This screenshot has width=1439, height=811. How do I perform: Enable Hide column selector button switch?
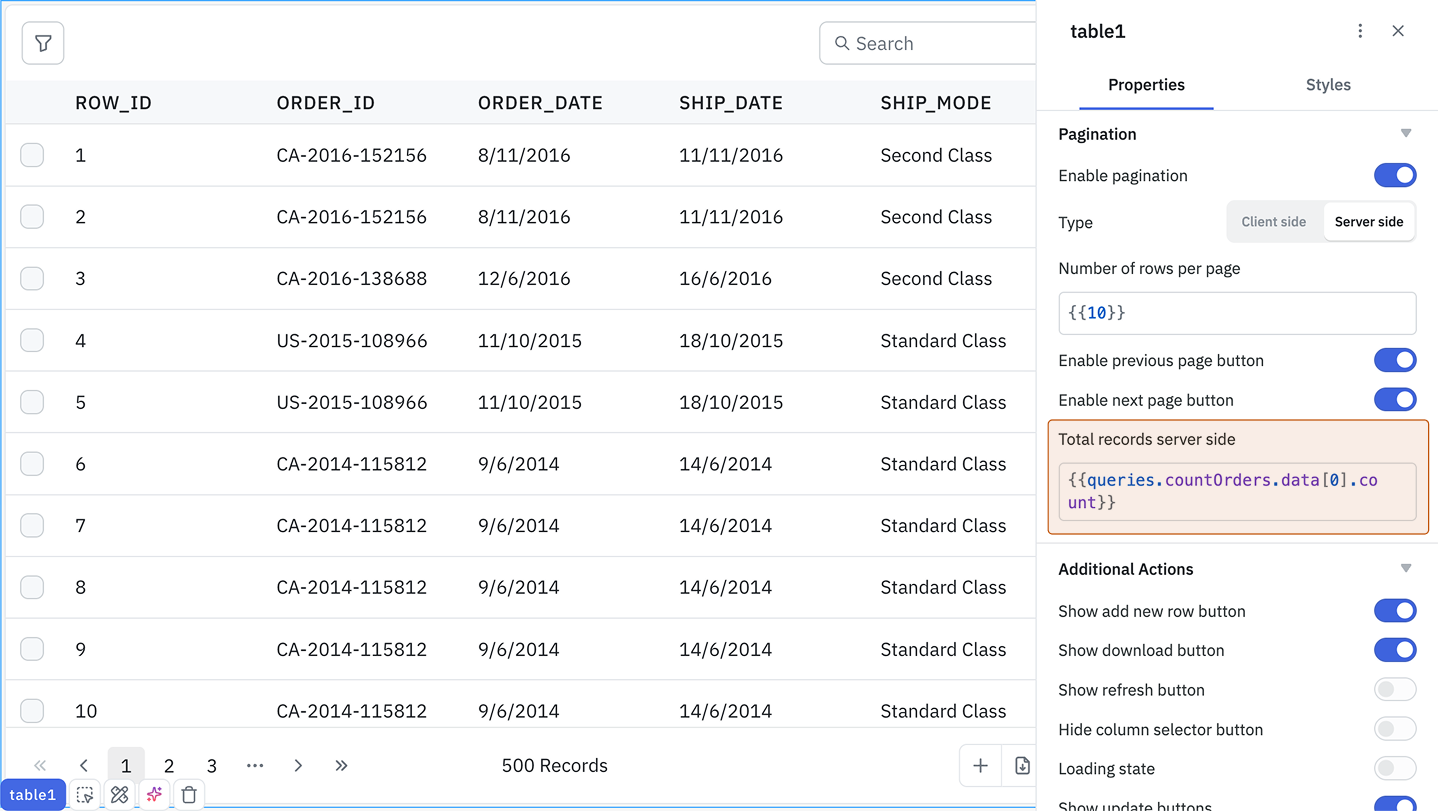tap(1395, 729)
